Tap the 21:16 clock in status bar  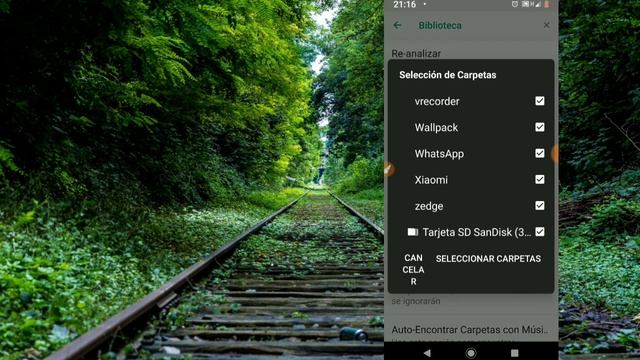click(404, 4)
